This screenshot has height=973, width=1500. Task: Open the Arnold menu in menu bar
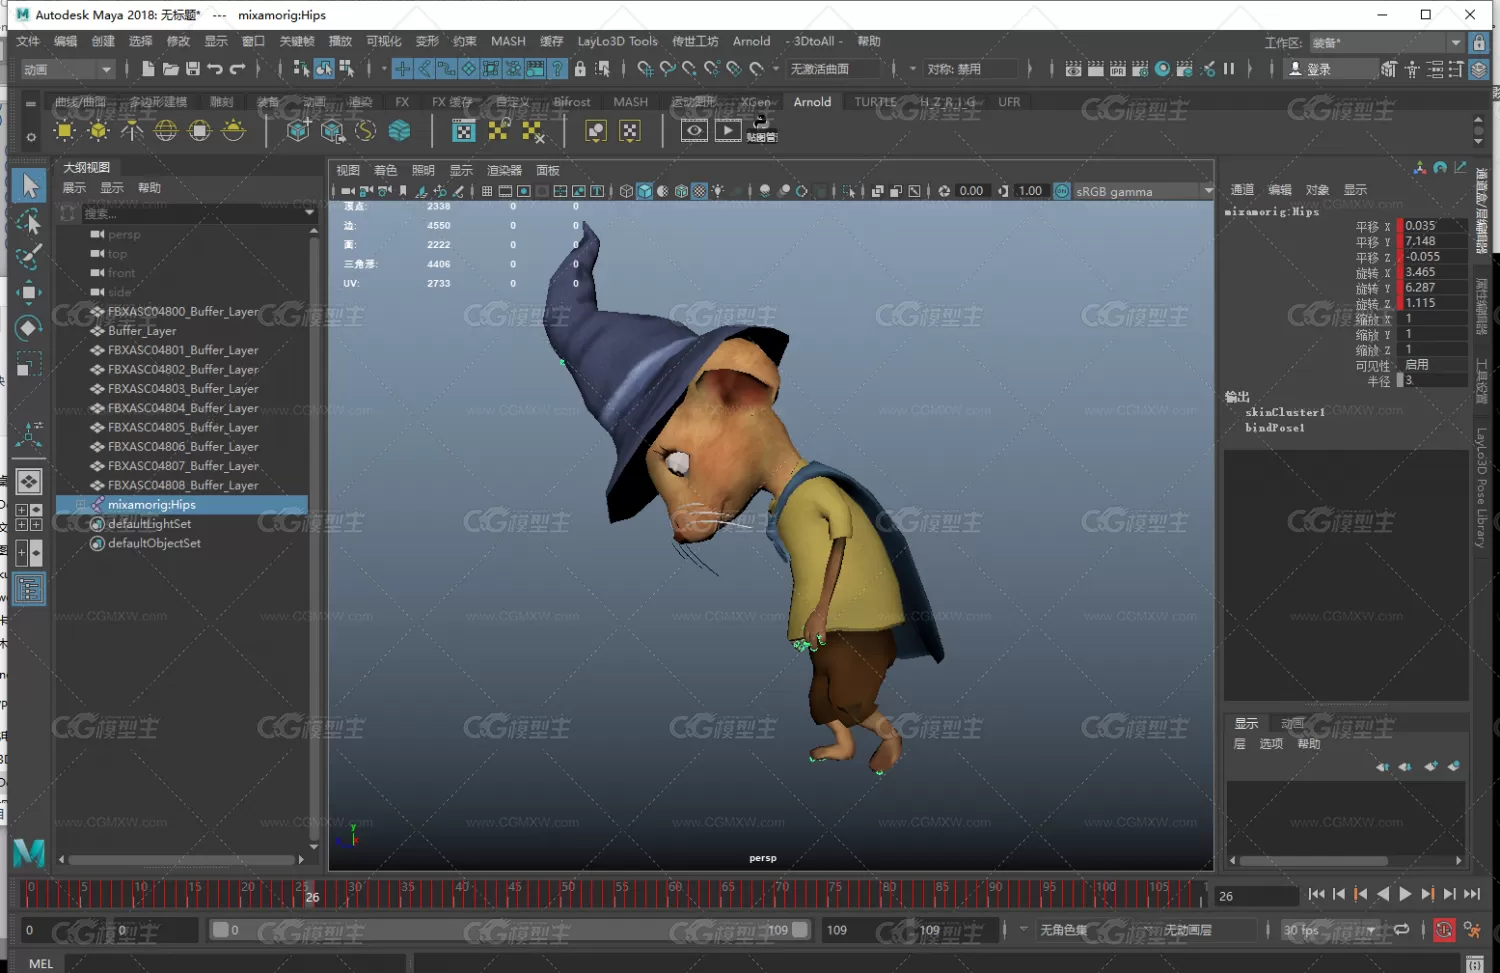click(751, 41)
